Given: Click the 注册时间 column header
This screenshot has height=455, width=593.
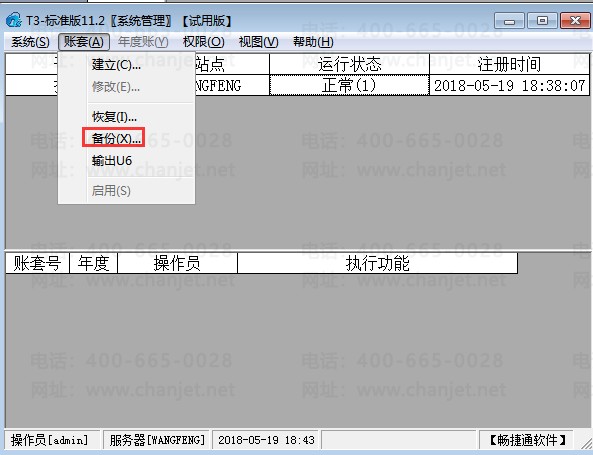Looking at the screenshot, I should tap(509, 64).
